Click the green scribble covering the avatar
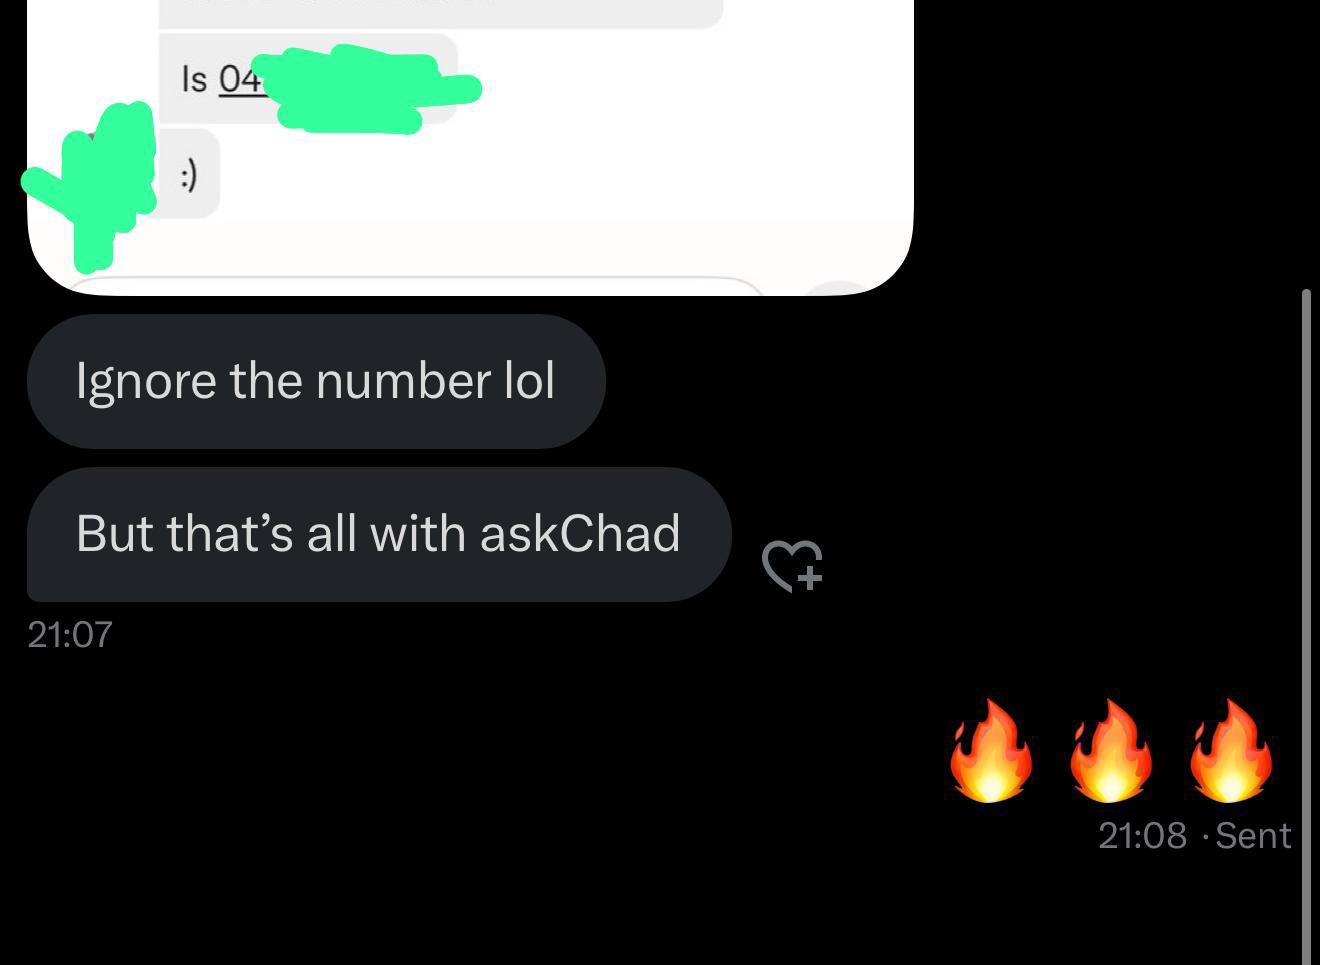 92,186
